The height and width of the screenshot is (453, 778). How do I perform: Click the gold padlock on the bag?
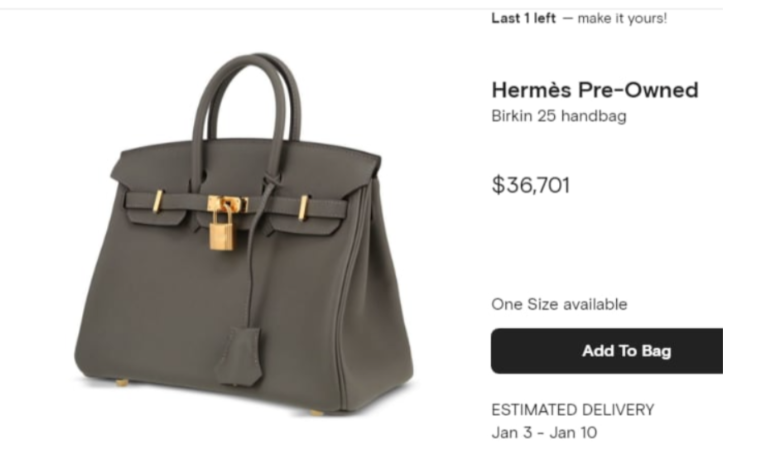221,229
